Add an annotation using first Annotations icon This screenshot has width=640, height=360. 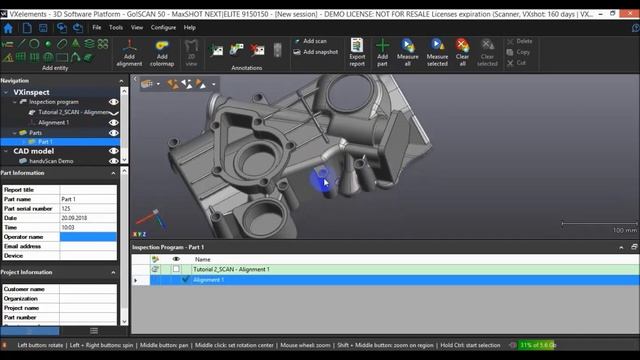pyautogui.click(x=216, y=50)
